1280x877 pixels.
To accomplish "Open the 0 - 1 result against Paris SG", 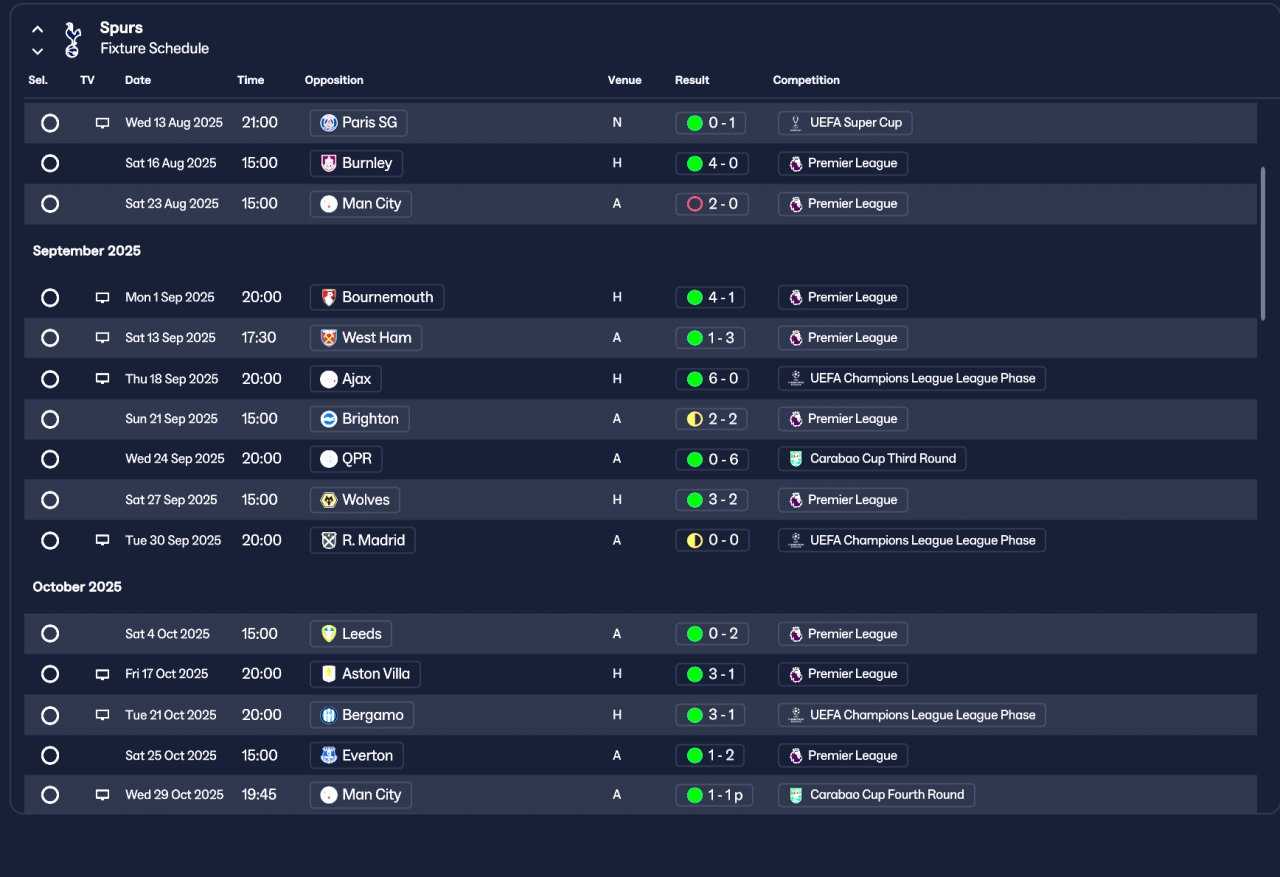I will point(711,123).
